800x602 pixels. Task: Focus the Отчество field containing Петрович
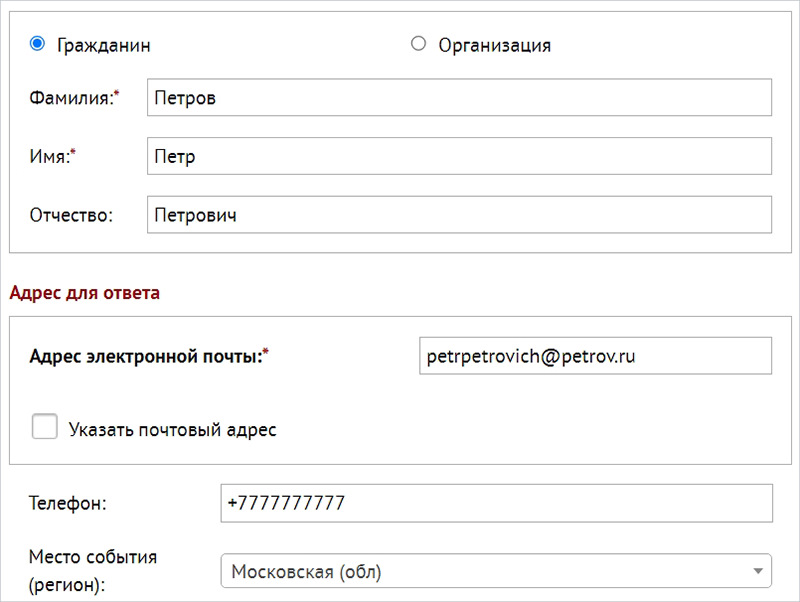tap(459, 215)
